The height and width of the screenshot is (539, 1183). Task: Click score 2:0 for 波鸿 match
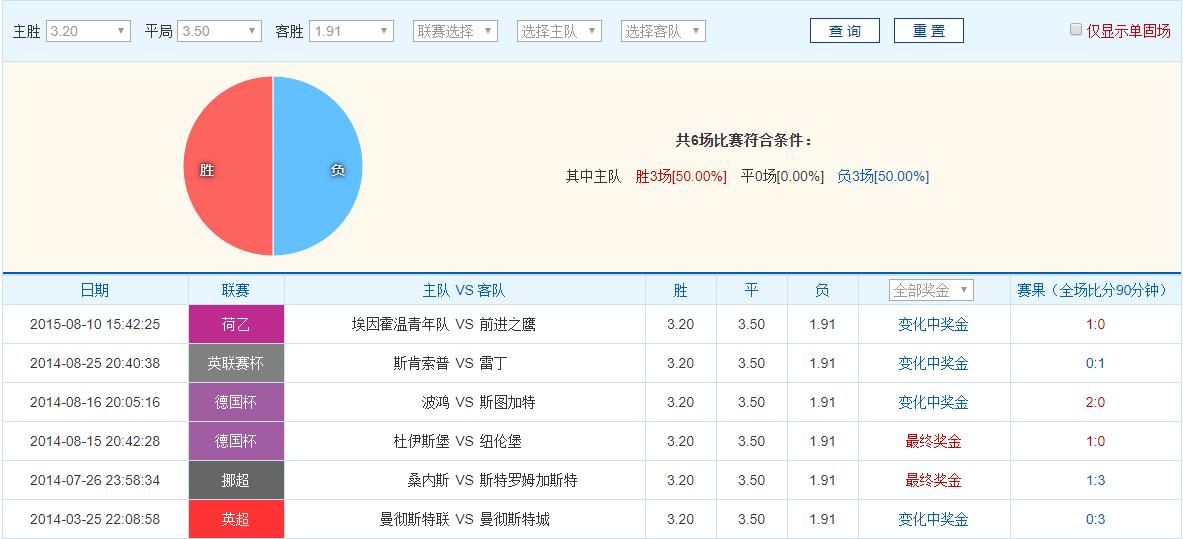click(1095, 402)
